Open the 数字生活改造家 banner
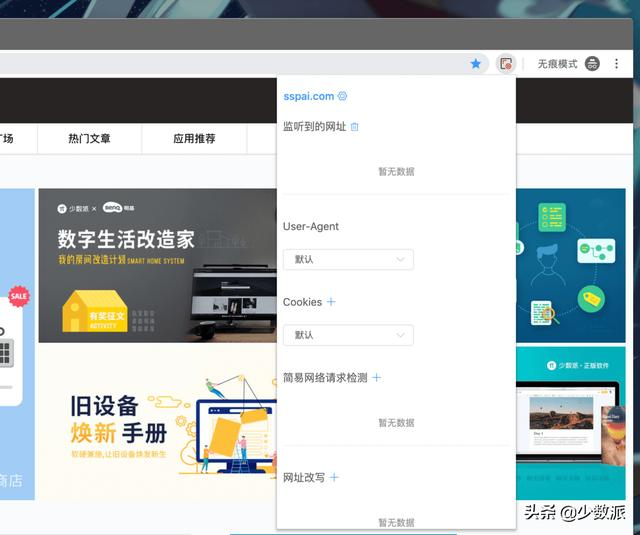Image resolution: width=640 pixels, height=535 pixels. pyautogui.click(x=158, y=265)
